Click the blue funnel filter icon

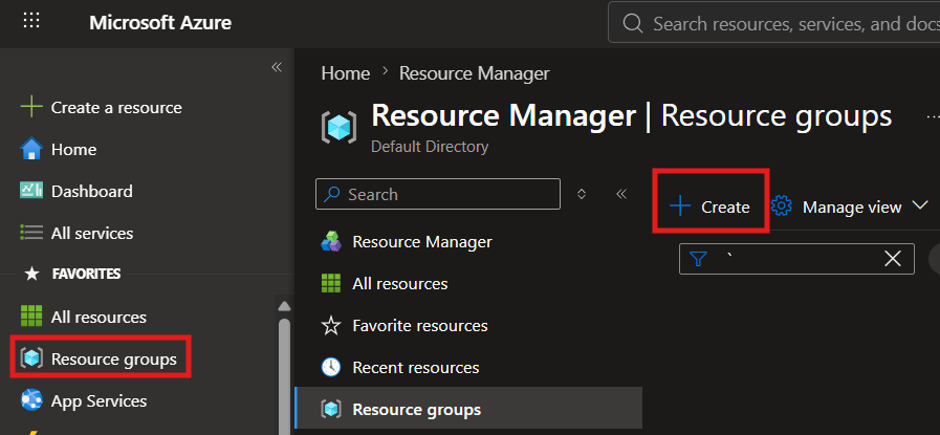[x=698, y=259]
